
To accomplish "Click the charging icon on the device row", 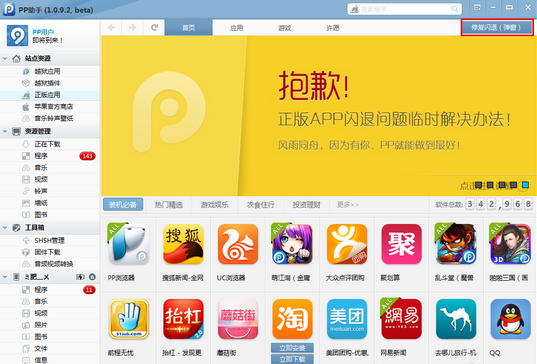I will pyautogui.click(x=80, y=277).
